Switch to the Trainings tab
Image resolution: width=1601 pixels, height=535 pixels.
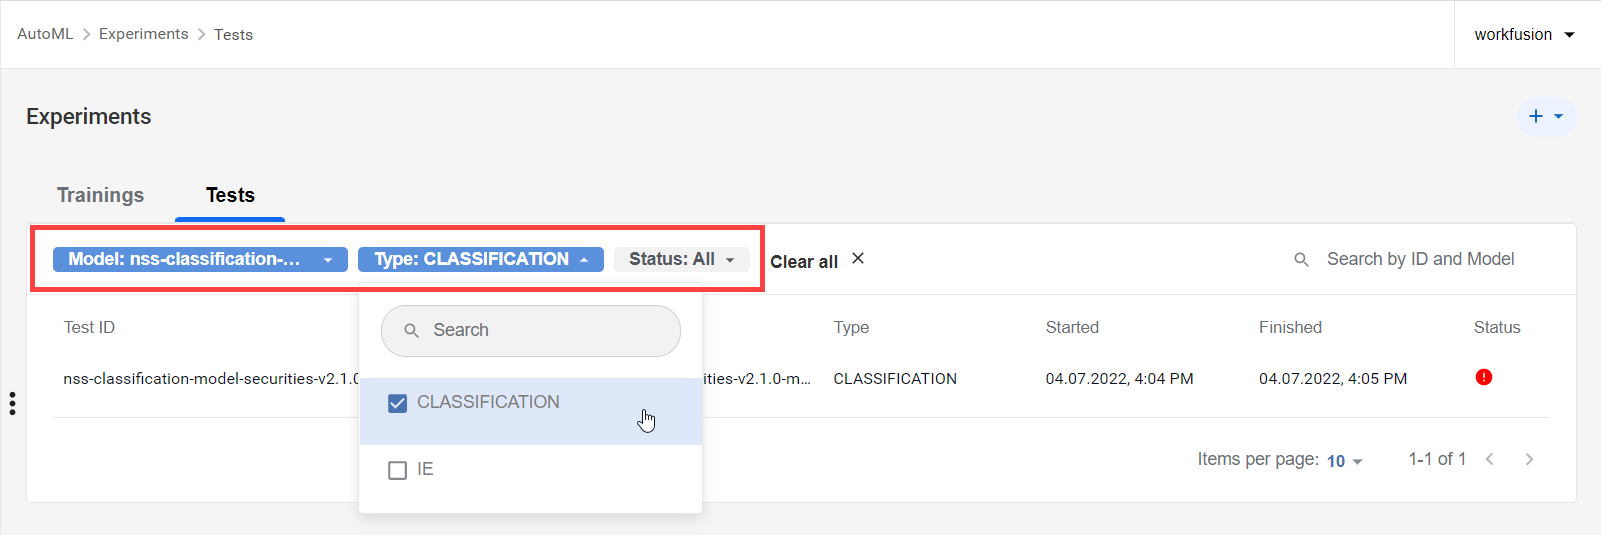click(x=100, y=195)
